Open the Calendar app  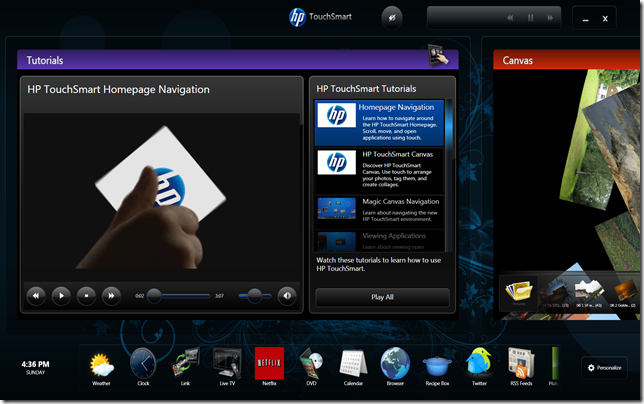click(x=353, y=366)
